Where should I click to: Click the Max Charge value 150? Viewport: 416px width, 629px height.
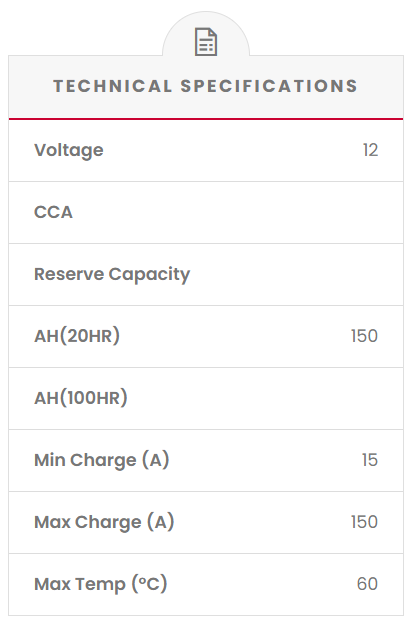[364, 522]
